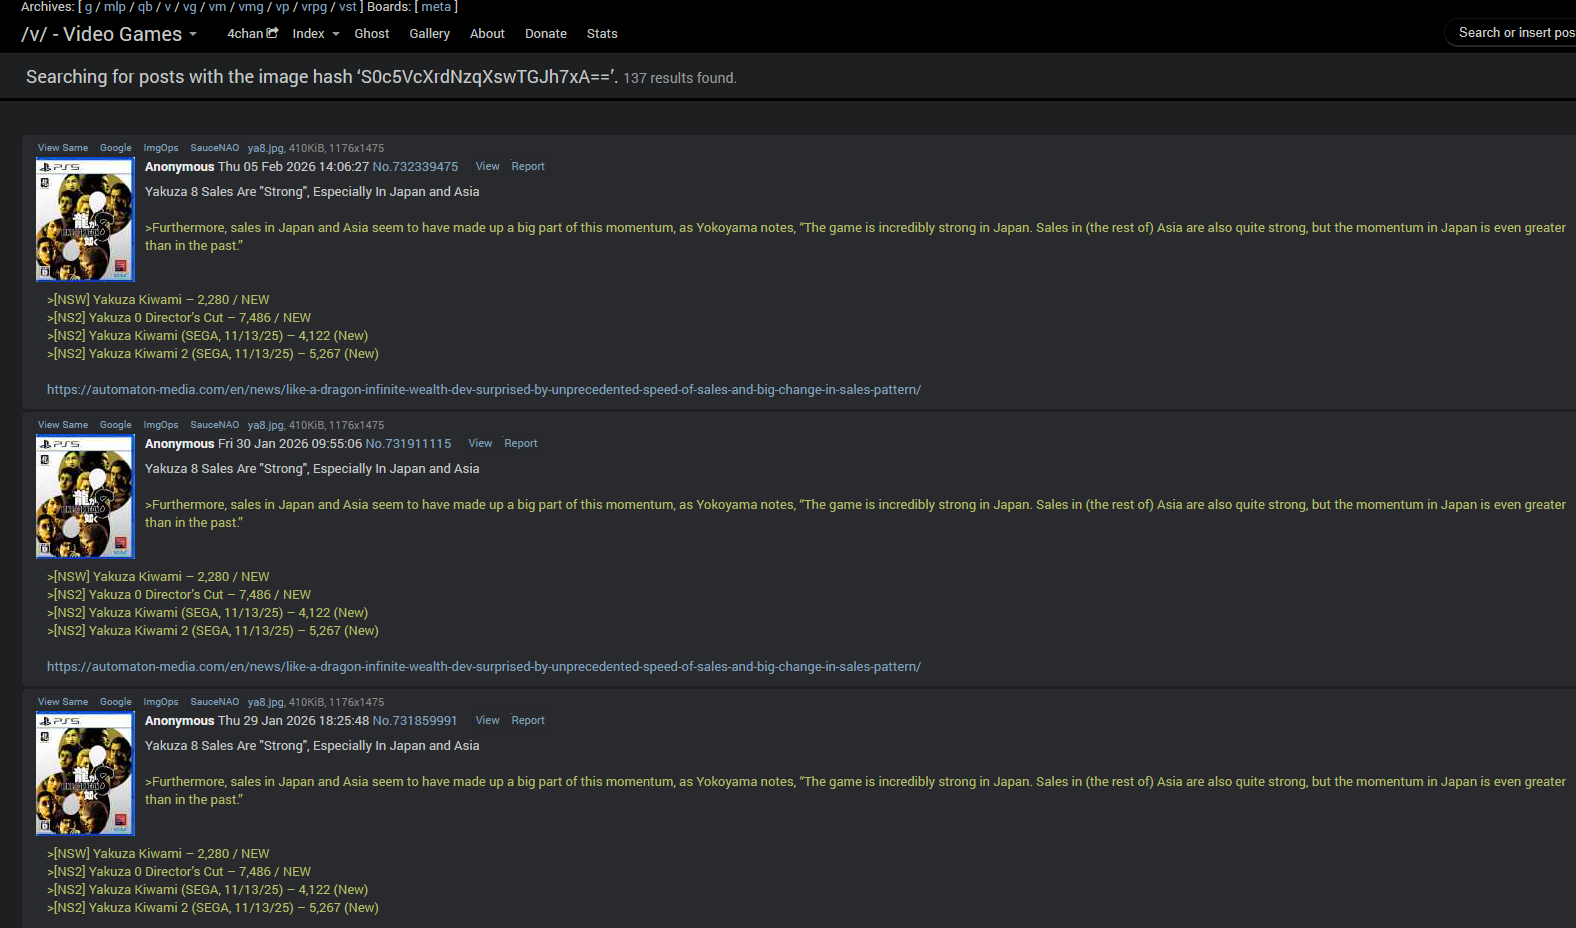The height and width of the screenshot is (928, 1576).
Task: Open ya8.jpg file link in post No.731859991
Action: (x=266, y=702)
